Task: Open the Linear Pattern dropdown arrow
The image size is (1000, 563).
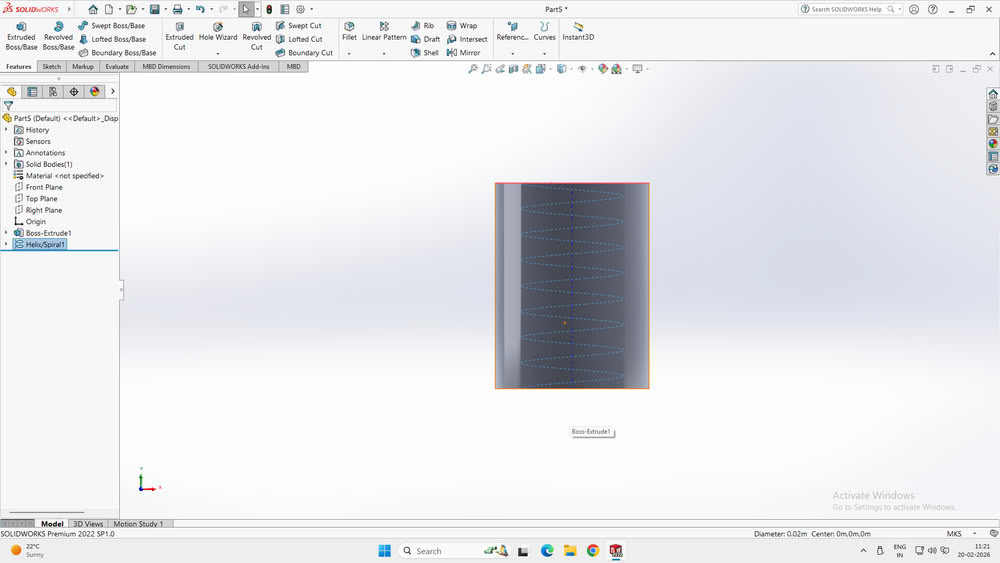Action: pyautogui.click(x=384, y=54)
